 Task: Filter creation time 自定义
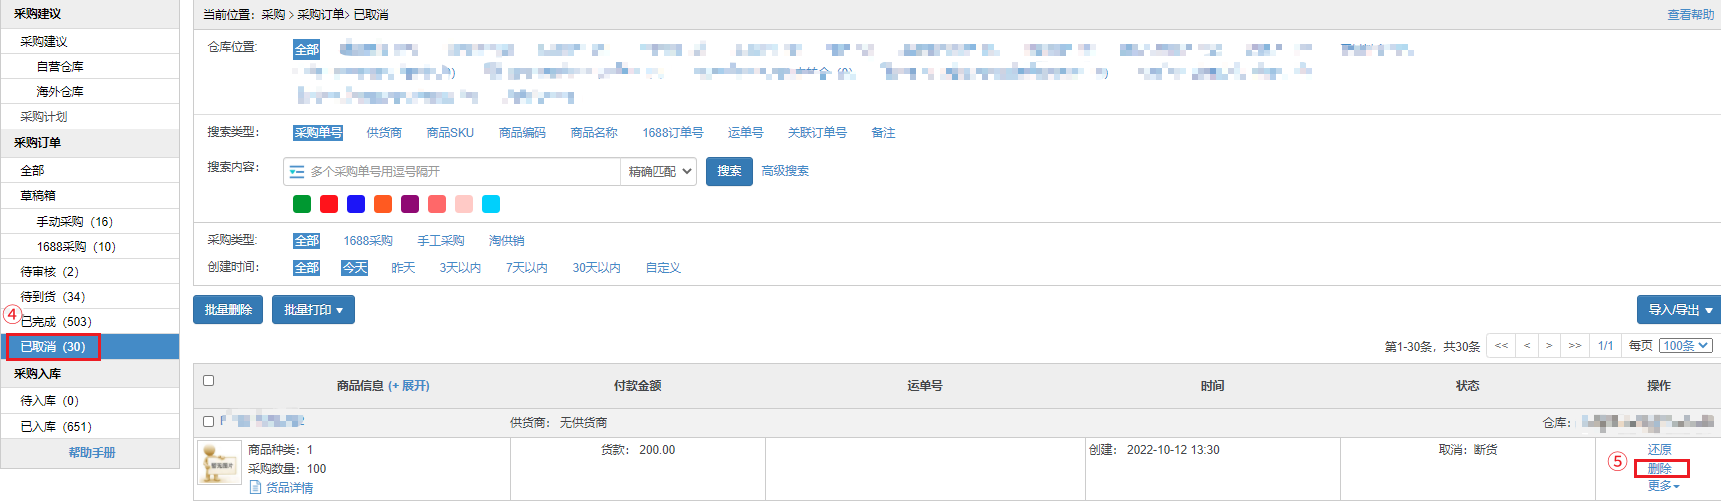(x=663, y=268)
